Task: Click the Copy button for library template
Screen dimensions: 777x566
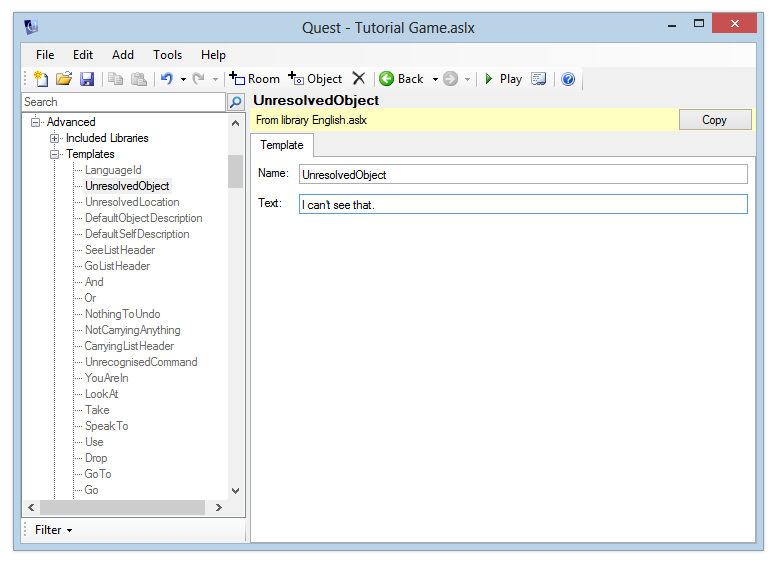Action: (715, 120)
